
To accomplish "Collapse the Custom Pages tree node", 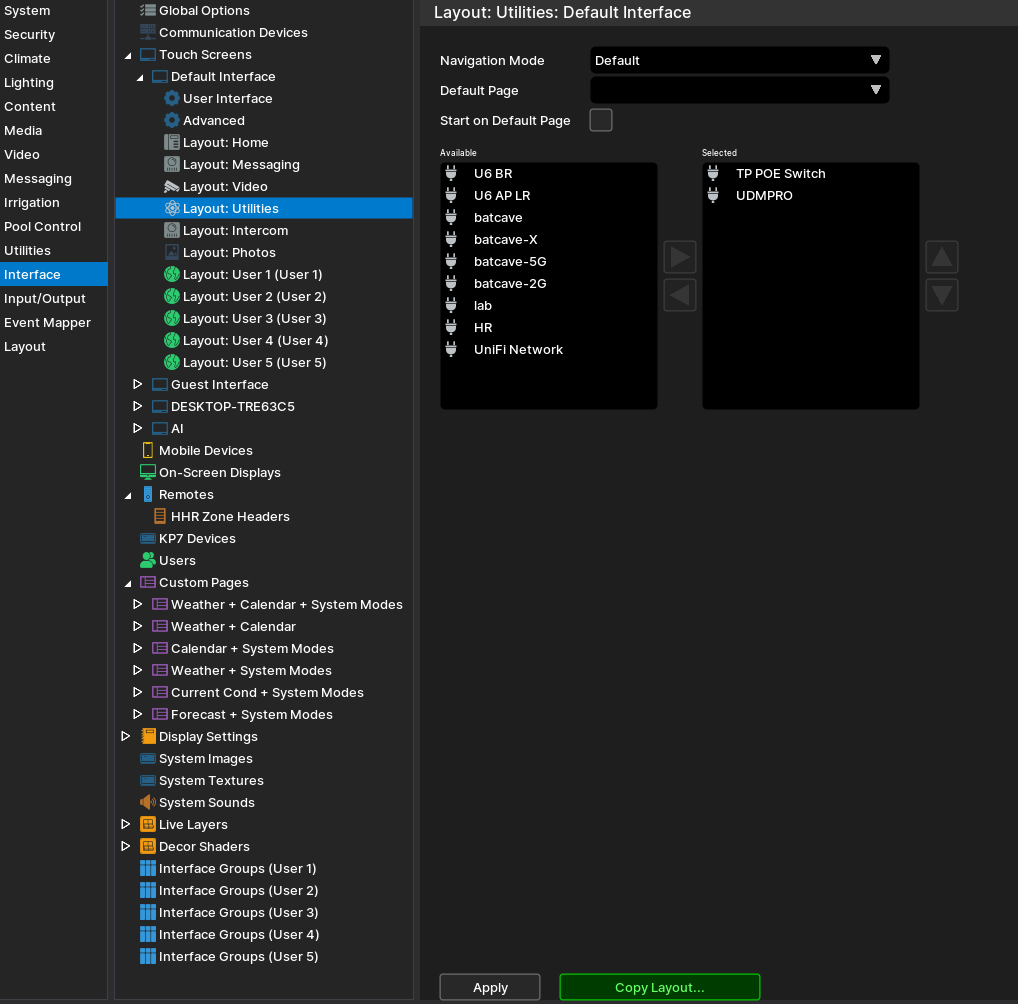I will point(127,583).
